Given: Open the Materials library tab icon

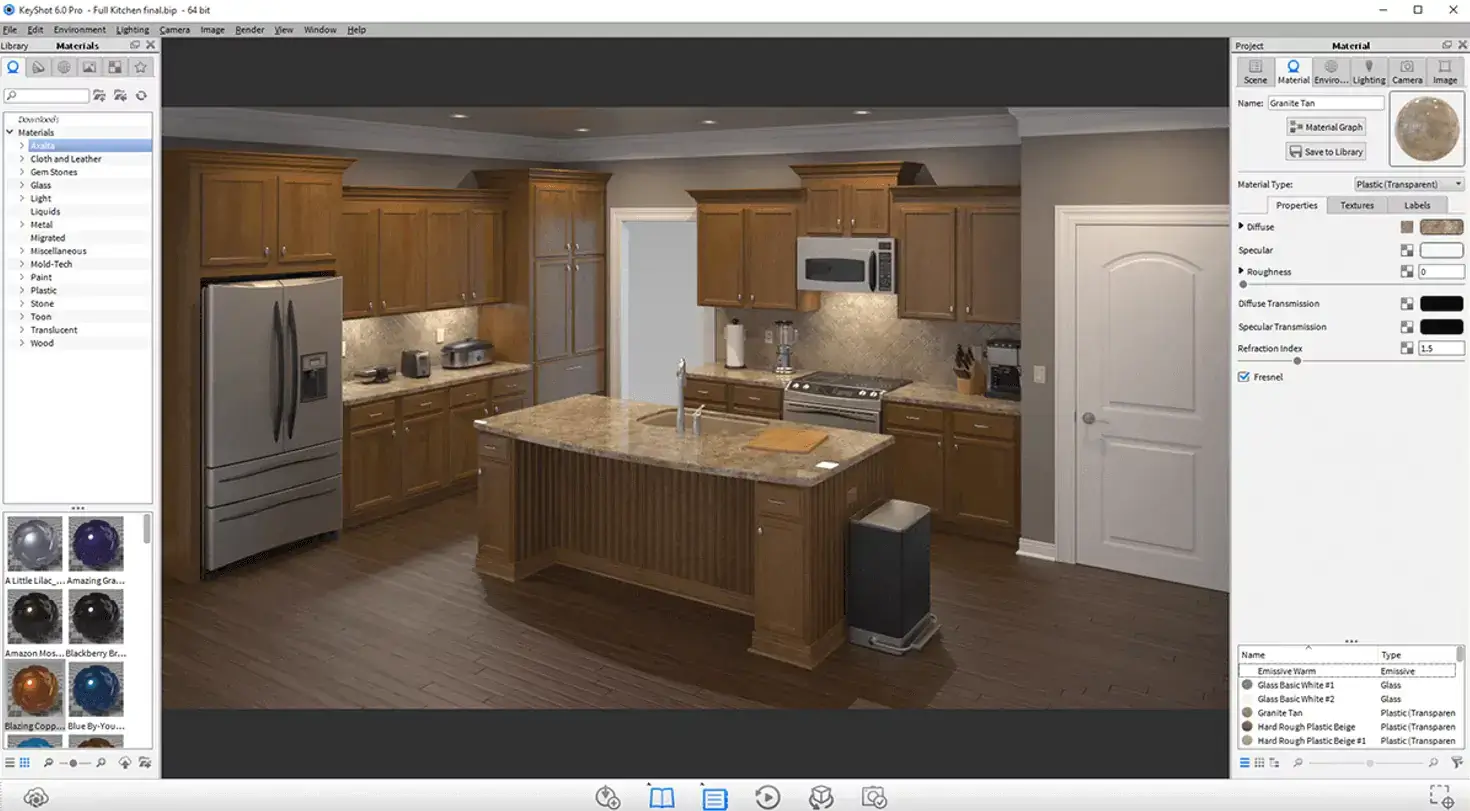Looking at the screenshot, I should pos(13,67).
